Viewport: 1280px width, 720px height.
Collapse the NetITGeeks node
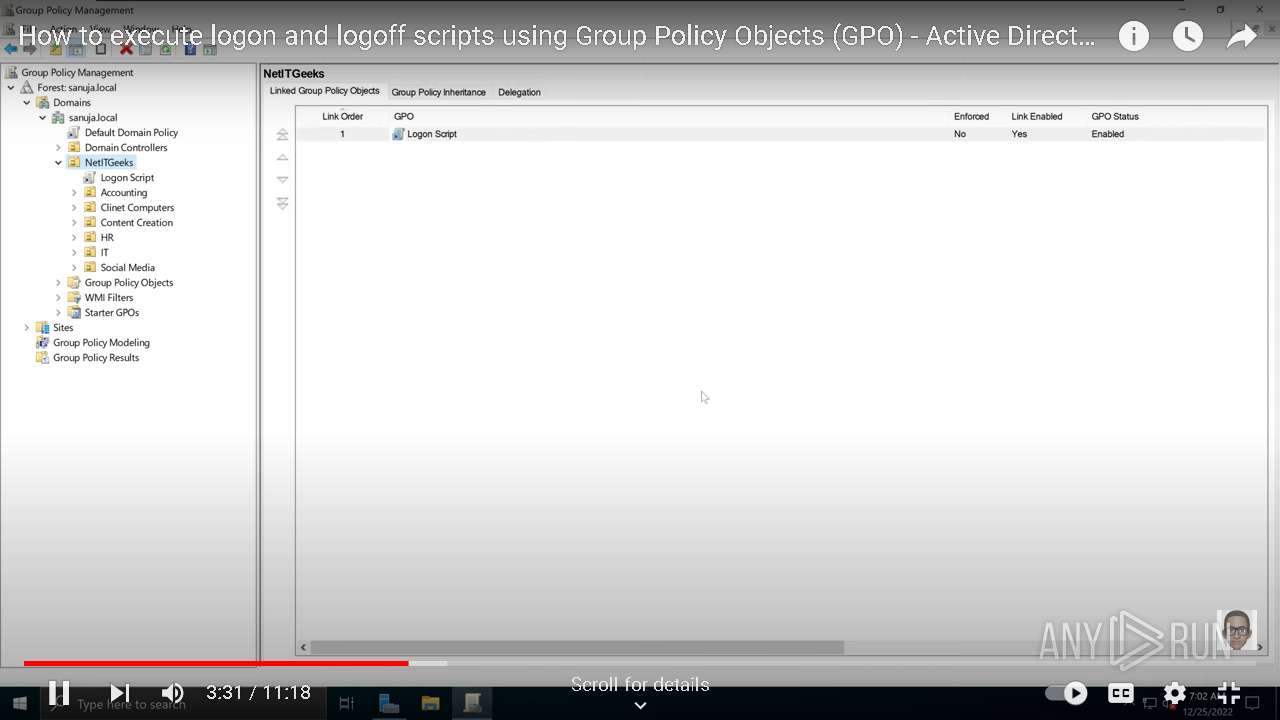pyautogui.click(x=59, y=163)
